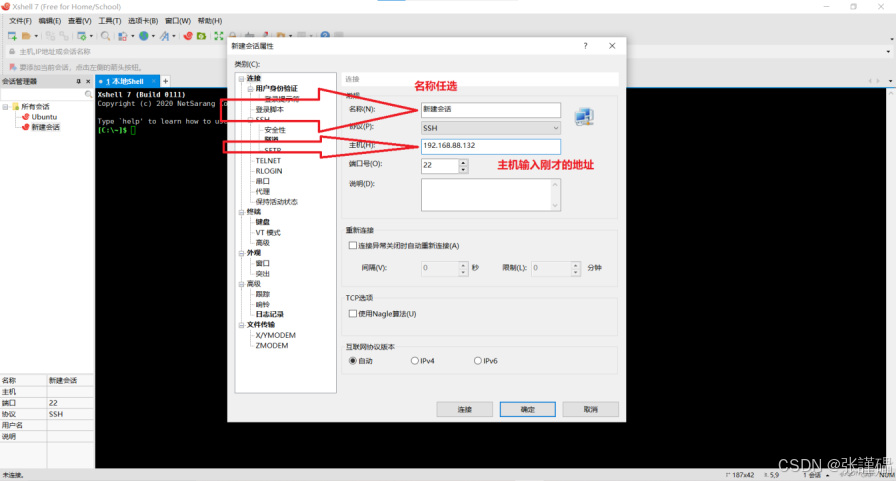This screenshot has height=481, width=896.
Task: Select TELNET in the category tree
Action: click(268, 161)
